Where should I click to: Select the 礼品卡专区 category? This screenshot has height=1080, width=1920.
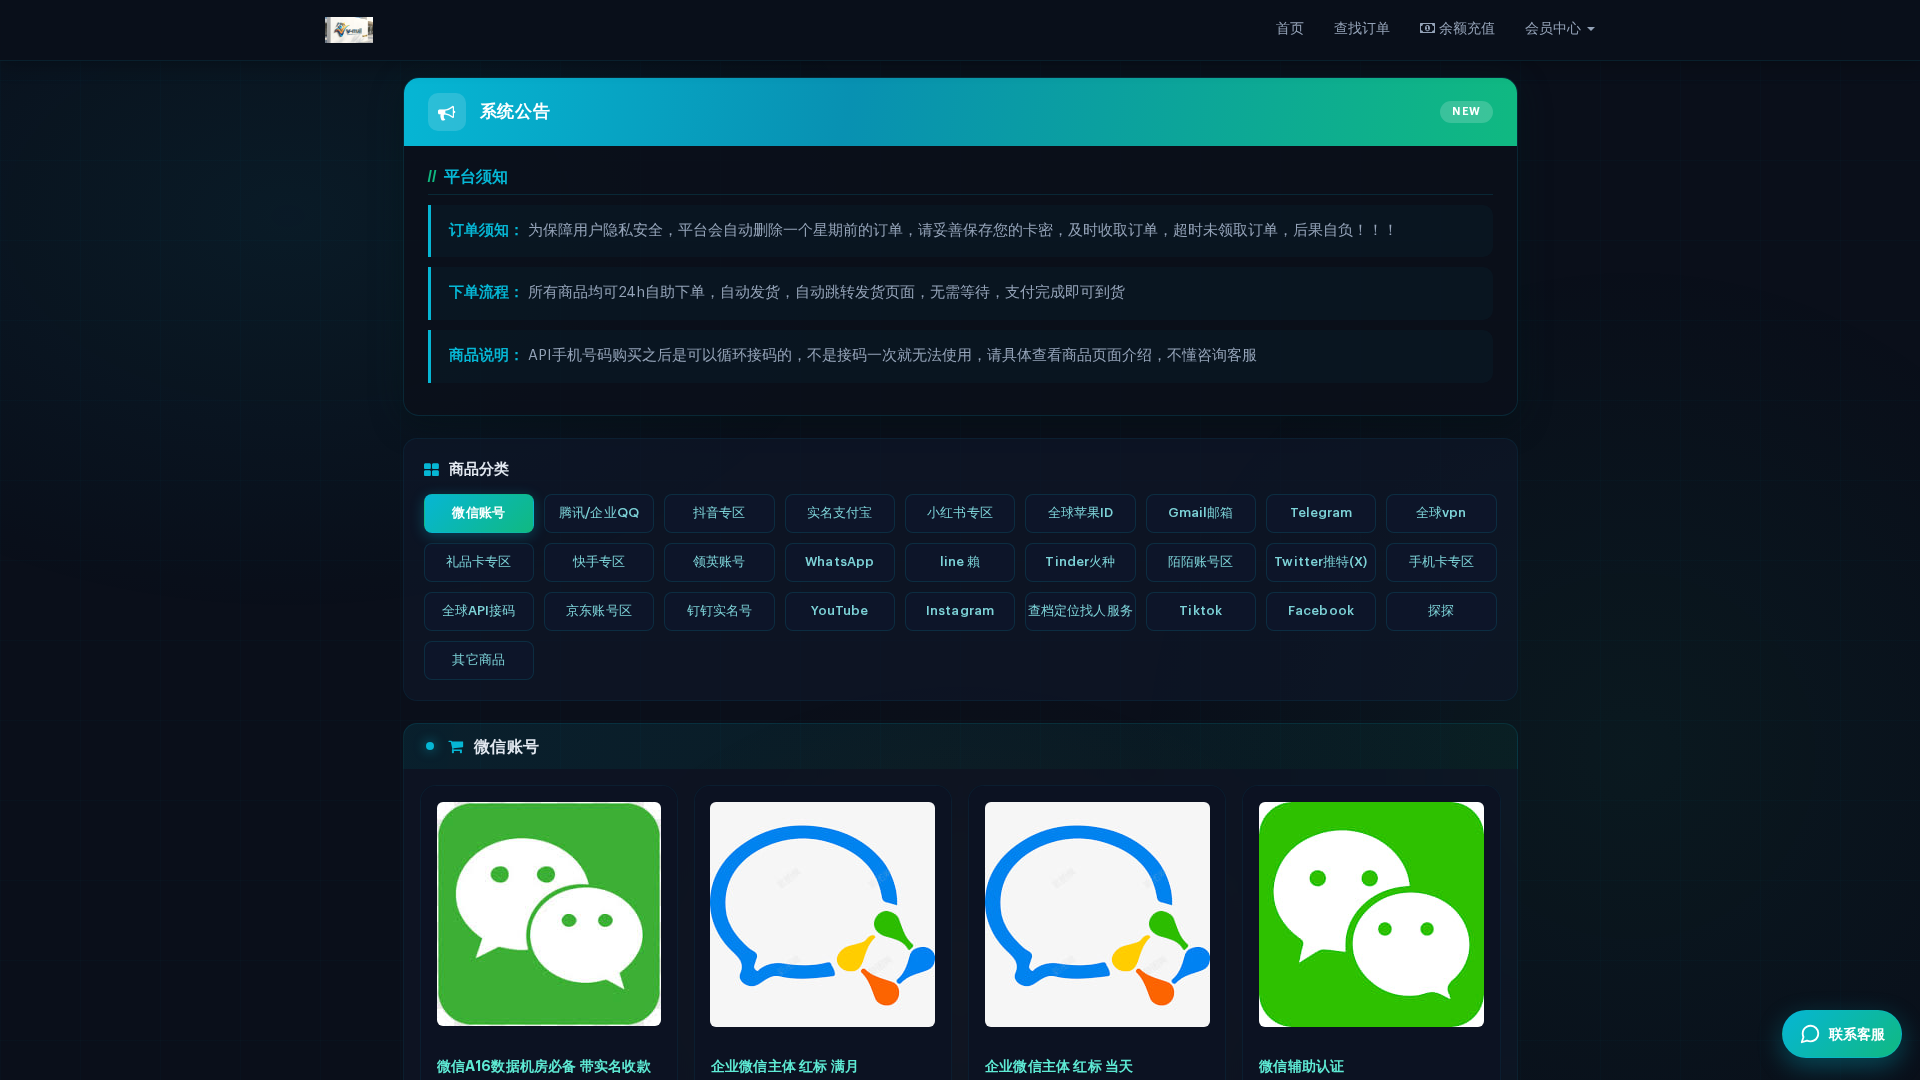[x=479, y=562]
